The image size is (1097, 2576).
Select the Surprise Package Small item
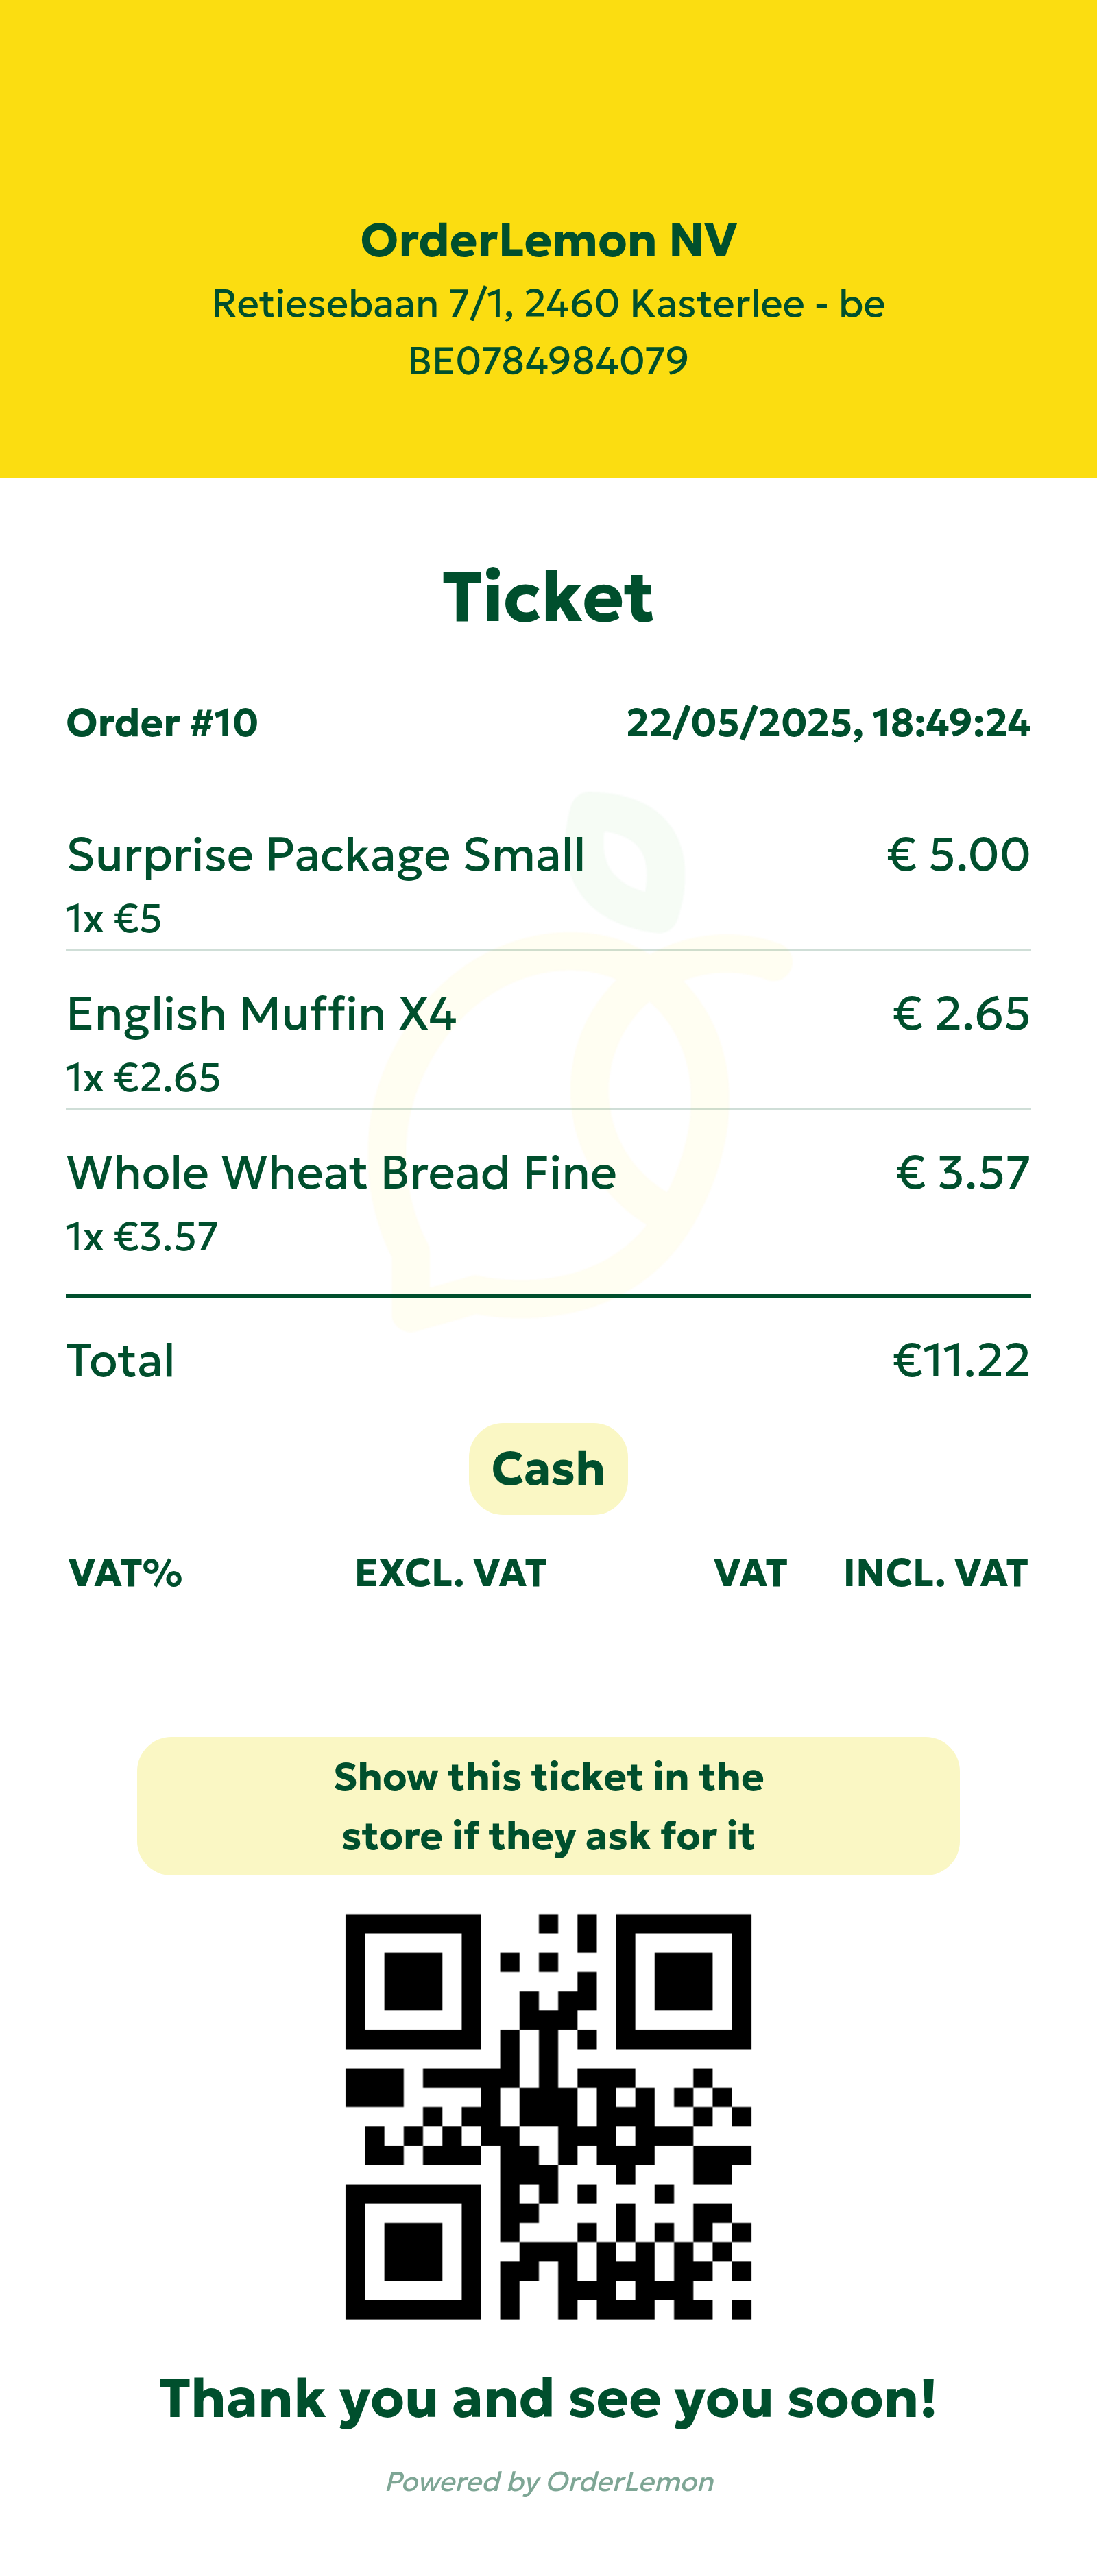click(325, 855)
